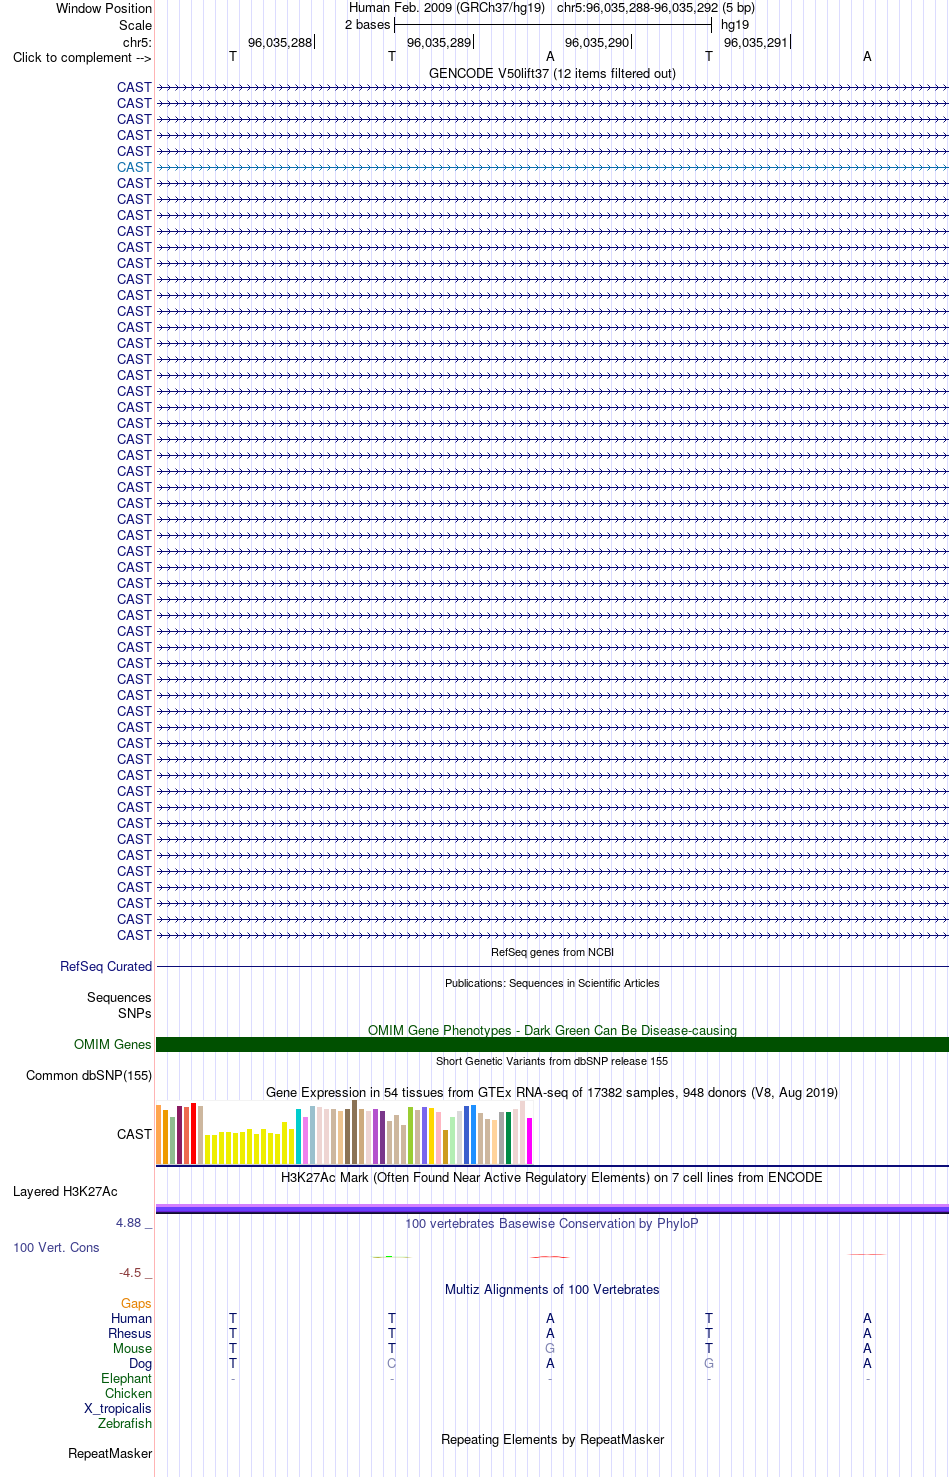
Task: Click the RefSeq Curated track label
Action: tap(106, 966)
